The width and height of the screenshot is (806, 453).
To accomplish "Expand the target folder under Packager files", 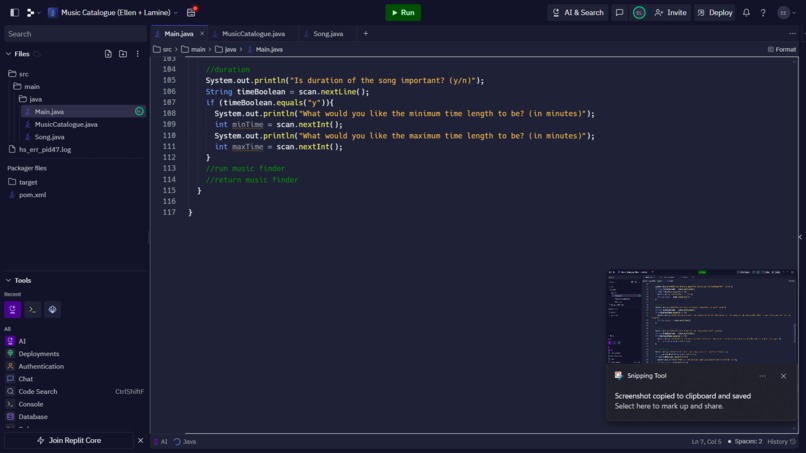I will click(28, 182).
